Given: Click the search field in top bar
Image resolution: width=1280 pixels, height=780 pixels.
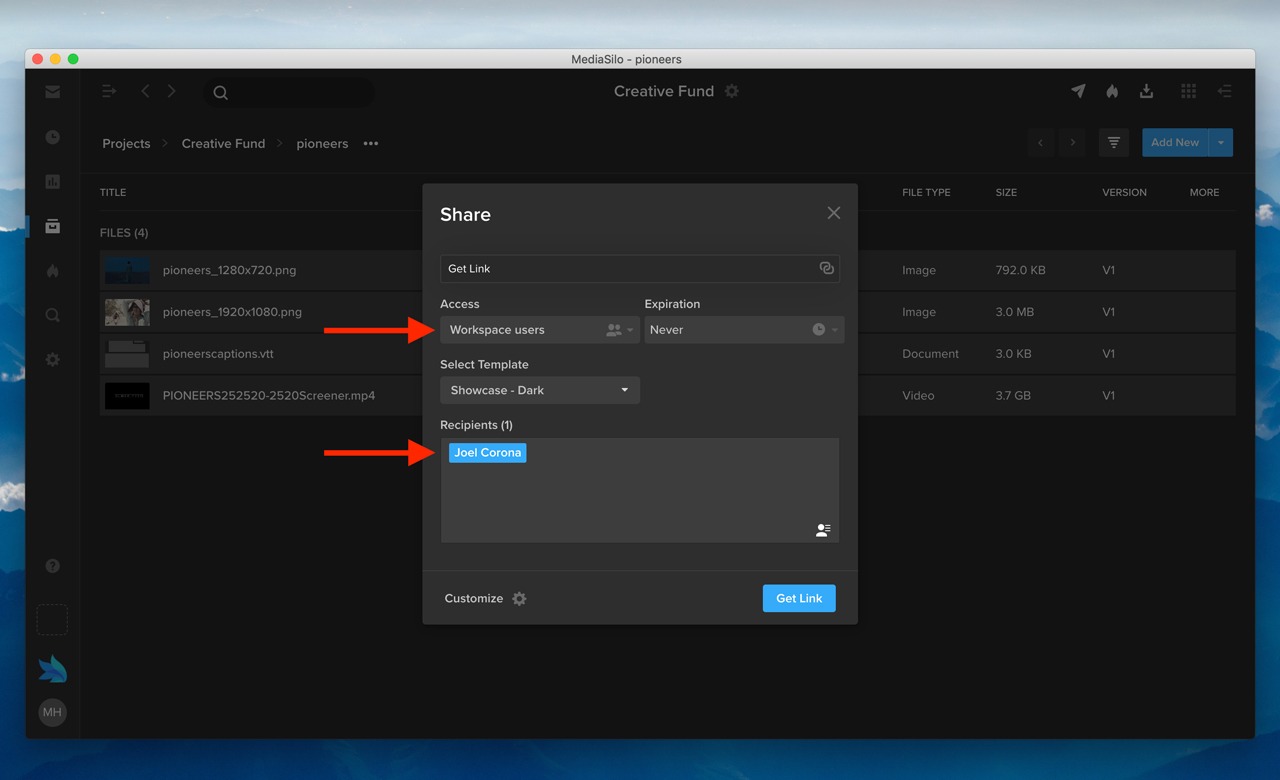Looking at the screenshot, I should 290,93.
